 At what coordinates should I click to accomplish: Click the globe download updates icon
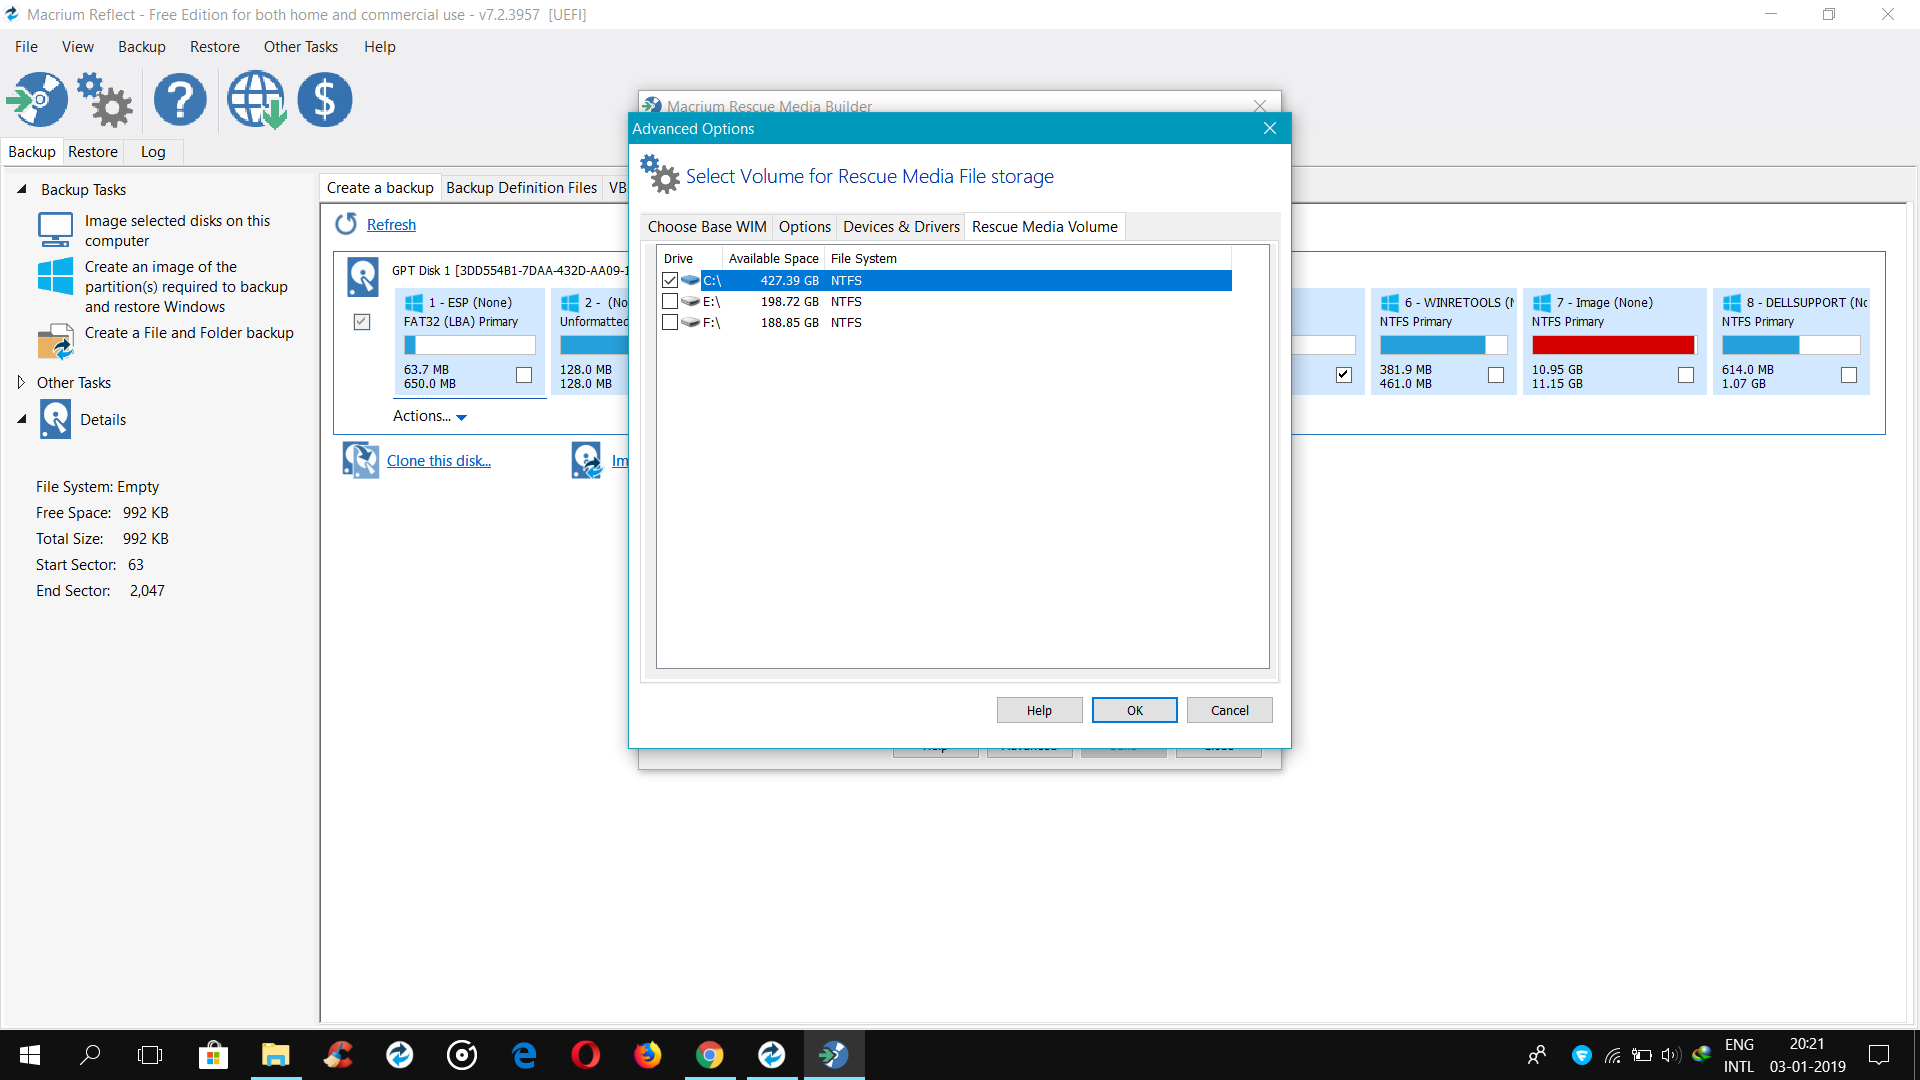click(256, 100)
